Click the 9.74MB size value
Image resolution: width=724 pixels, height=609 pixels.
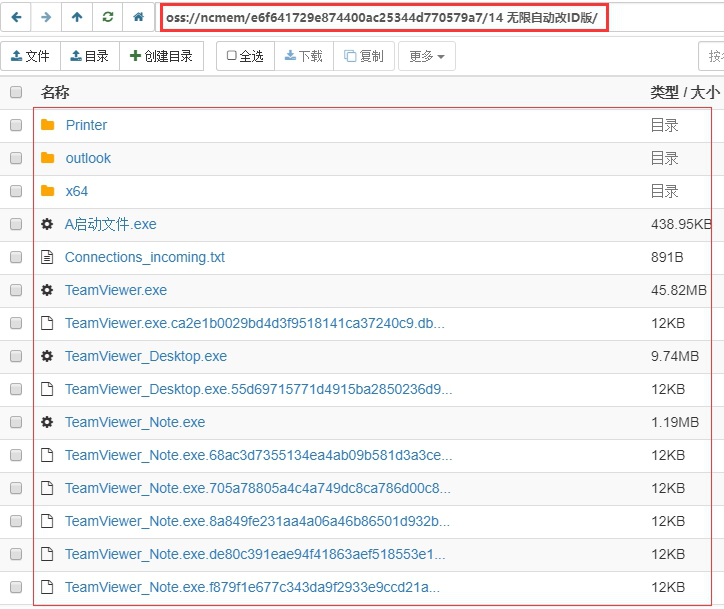(x=675, y=356)
